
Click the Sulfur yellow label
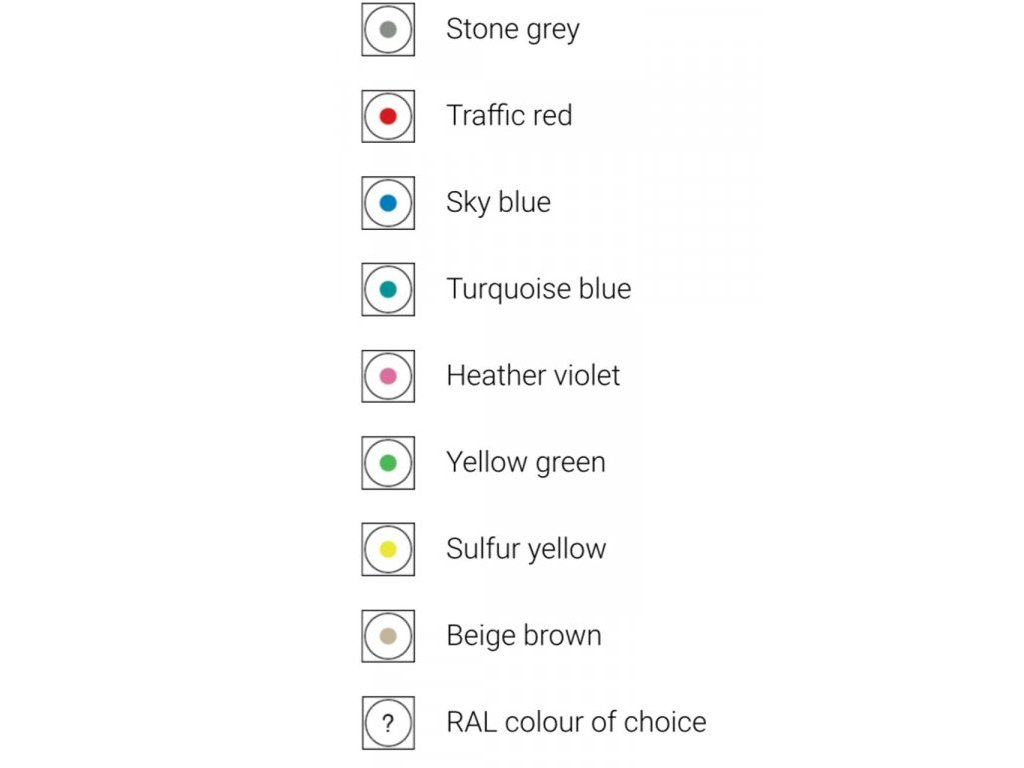coord(526,549)
